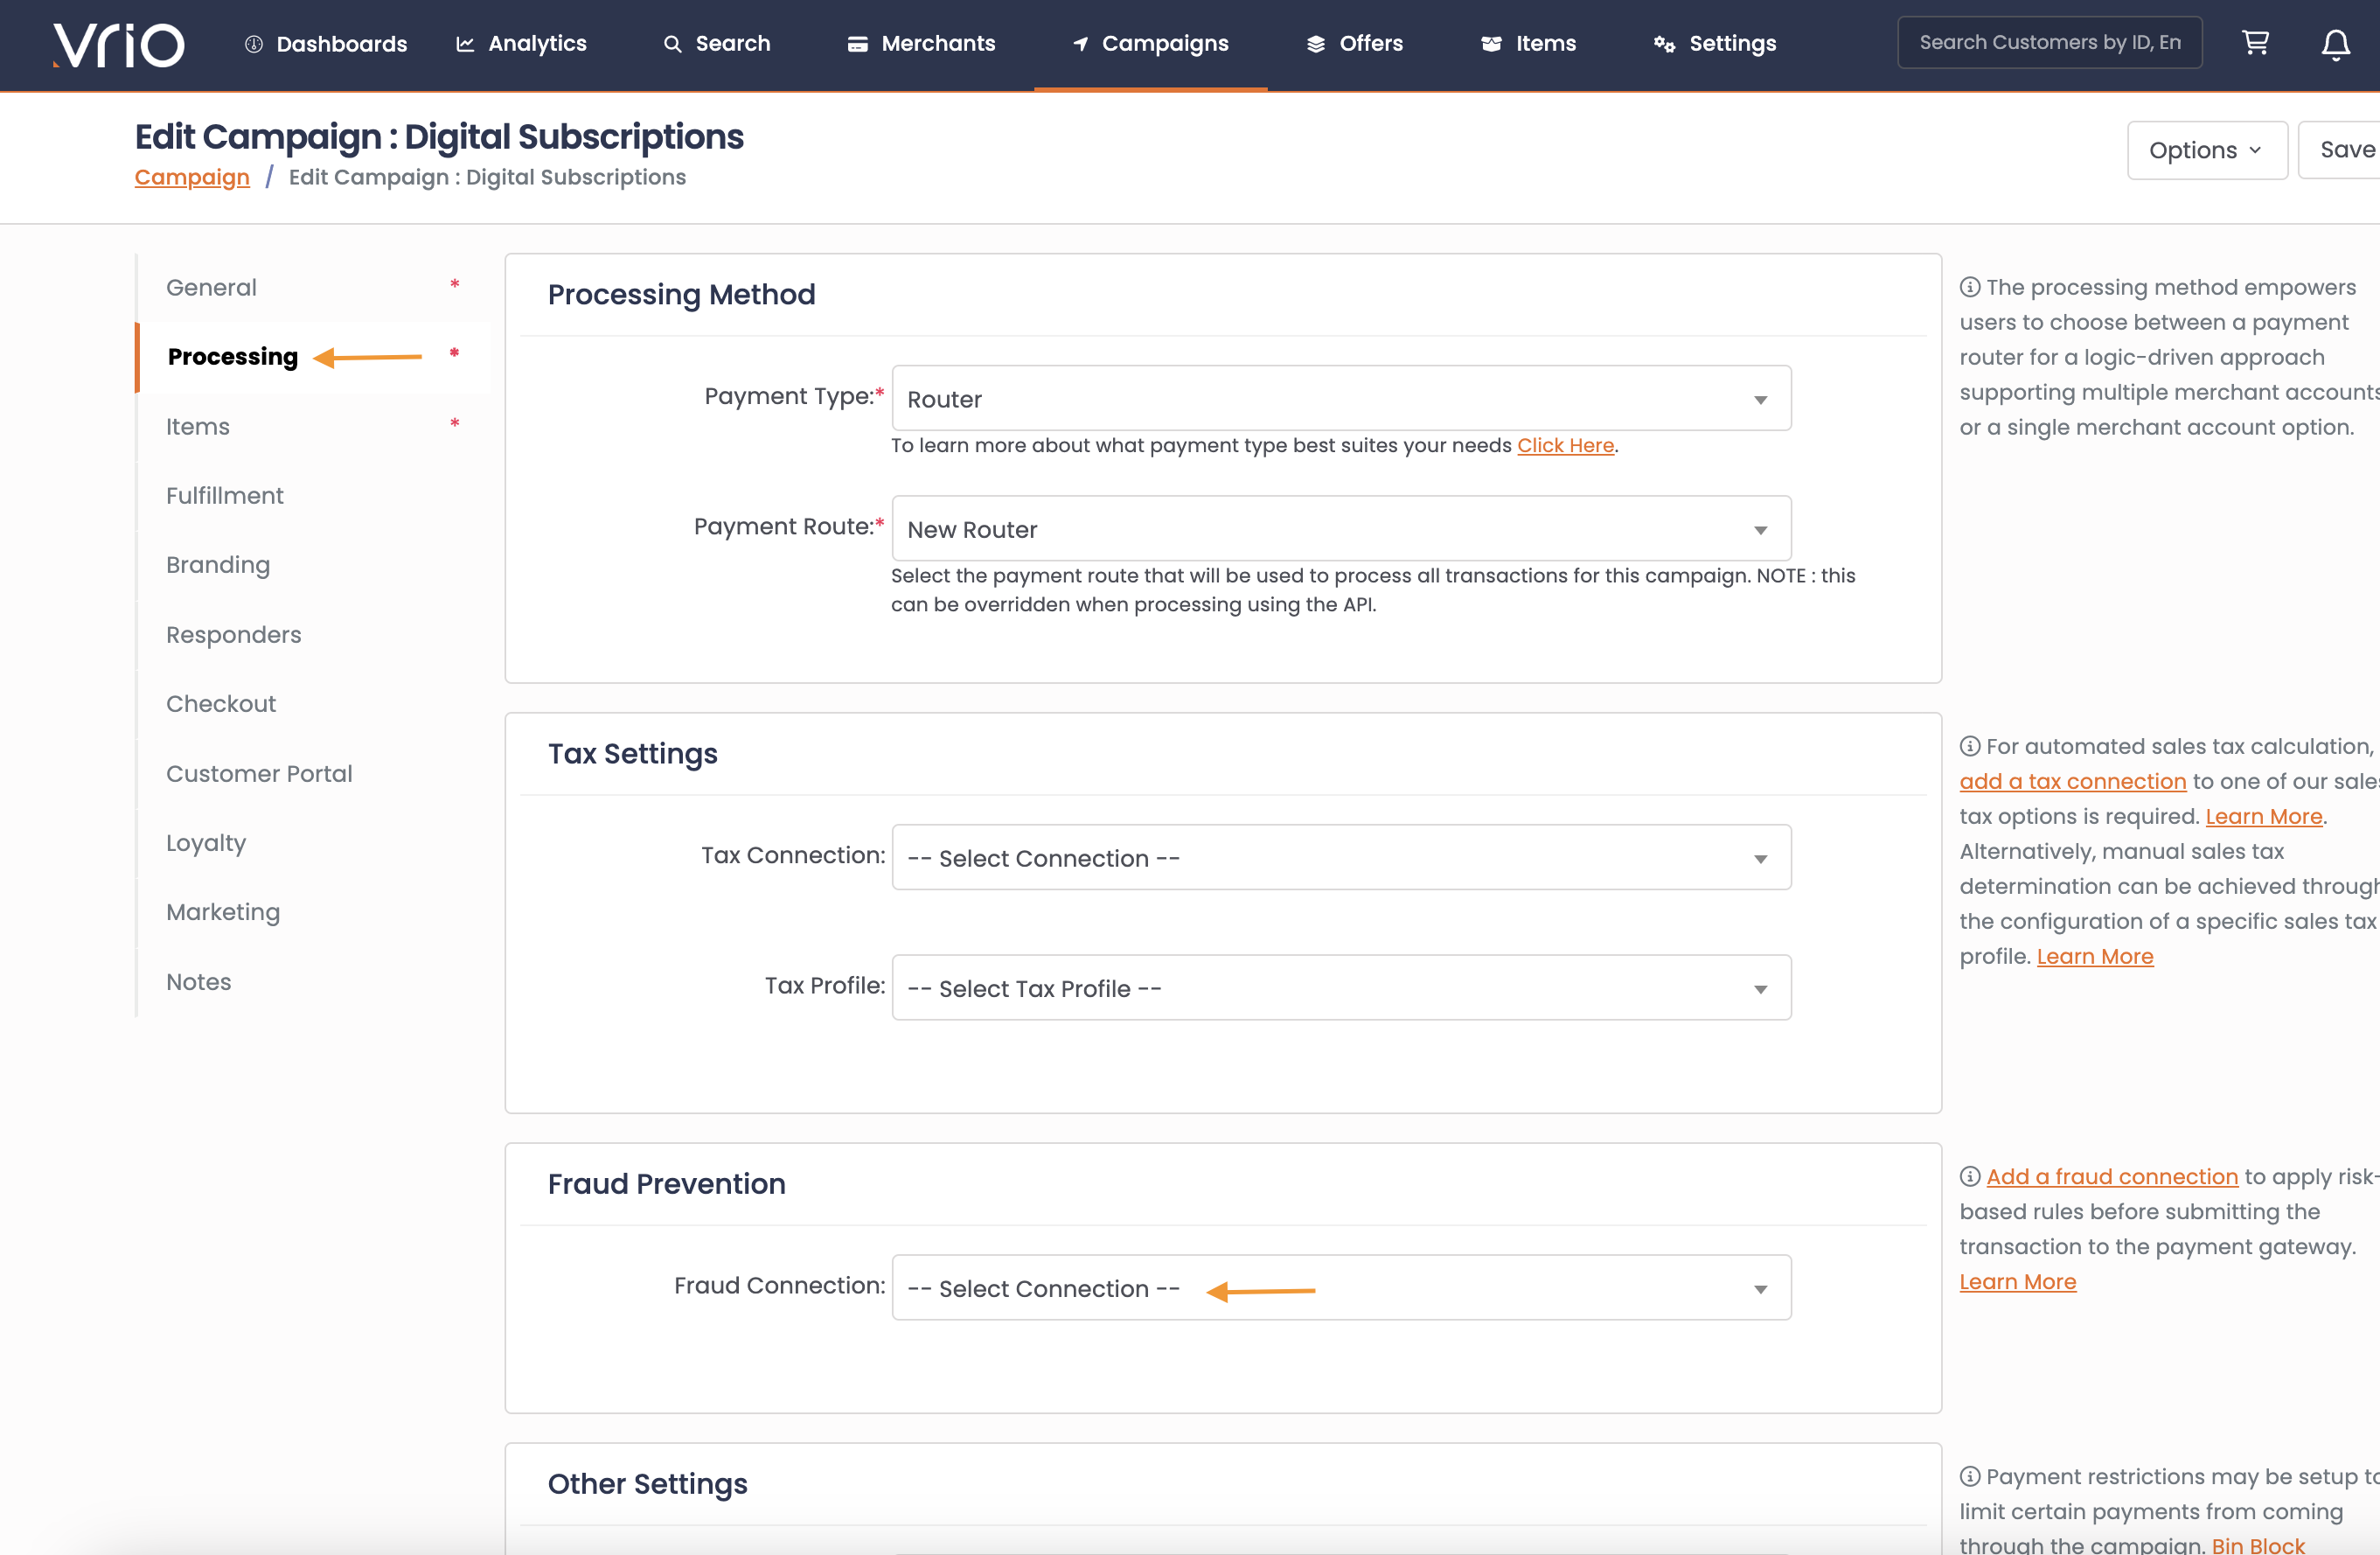Click the info icon beside automated sales tax text

[1969, 746]
